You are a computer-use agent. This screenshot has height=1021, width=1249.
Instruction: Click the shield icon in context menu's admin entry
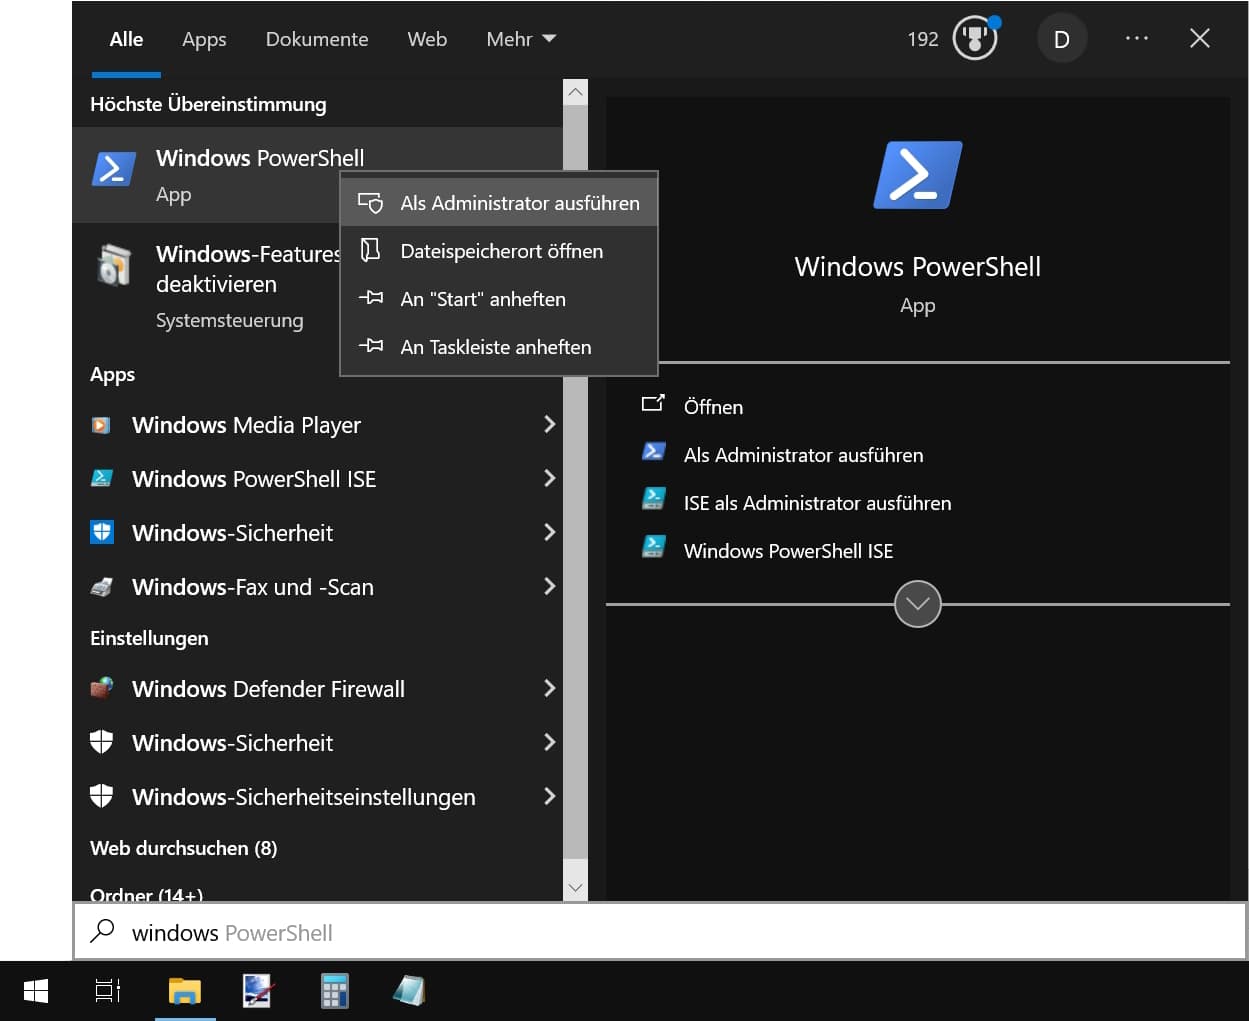tap(370, 202)
